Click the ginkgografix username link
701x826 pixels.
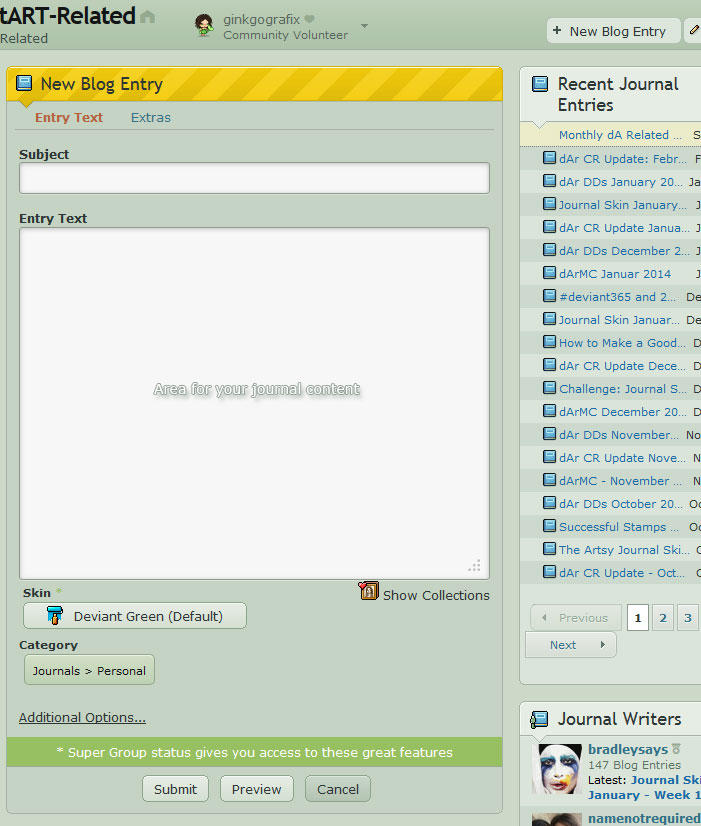tap(261, 19)
